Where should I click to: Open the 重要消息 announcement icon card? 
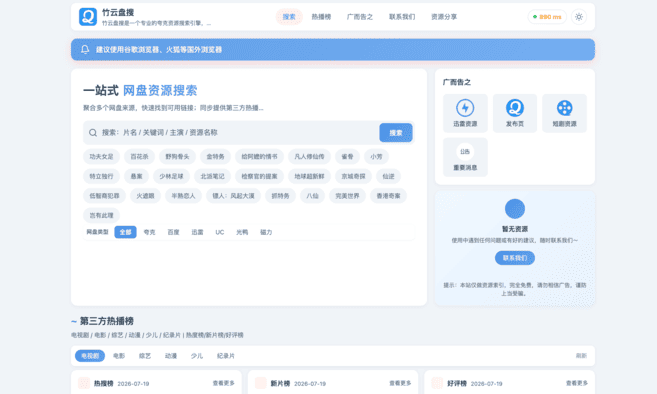(465, 157)
